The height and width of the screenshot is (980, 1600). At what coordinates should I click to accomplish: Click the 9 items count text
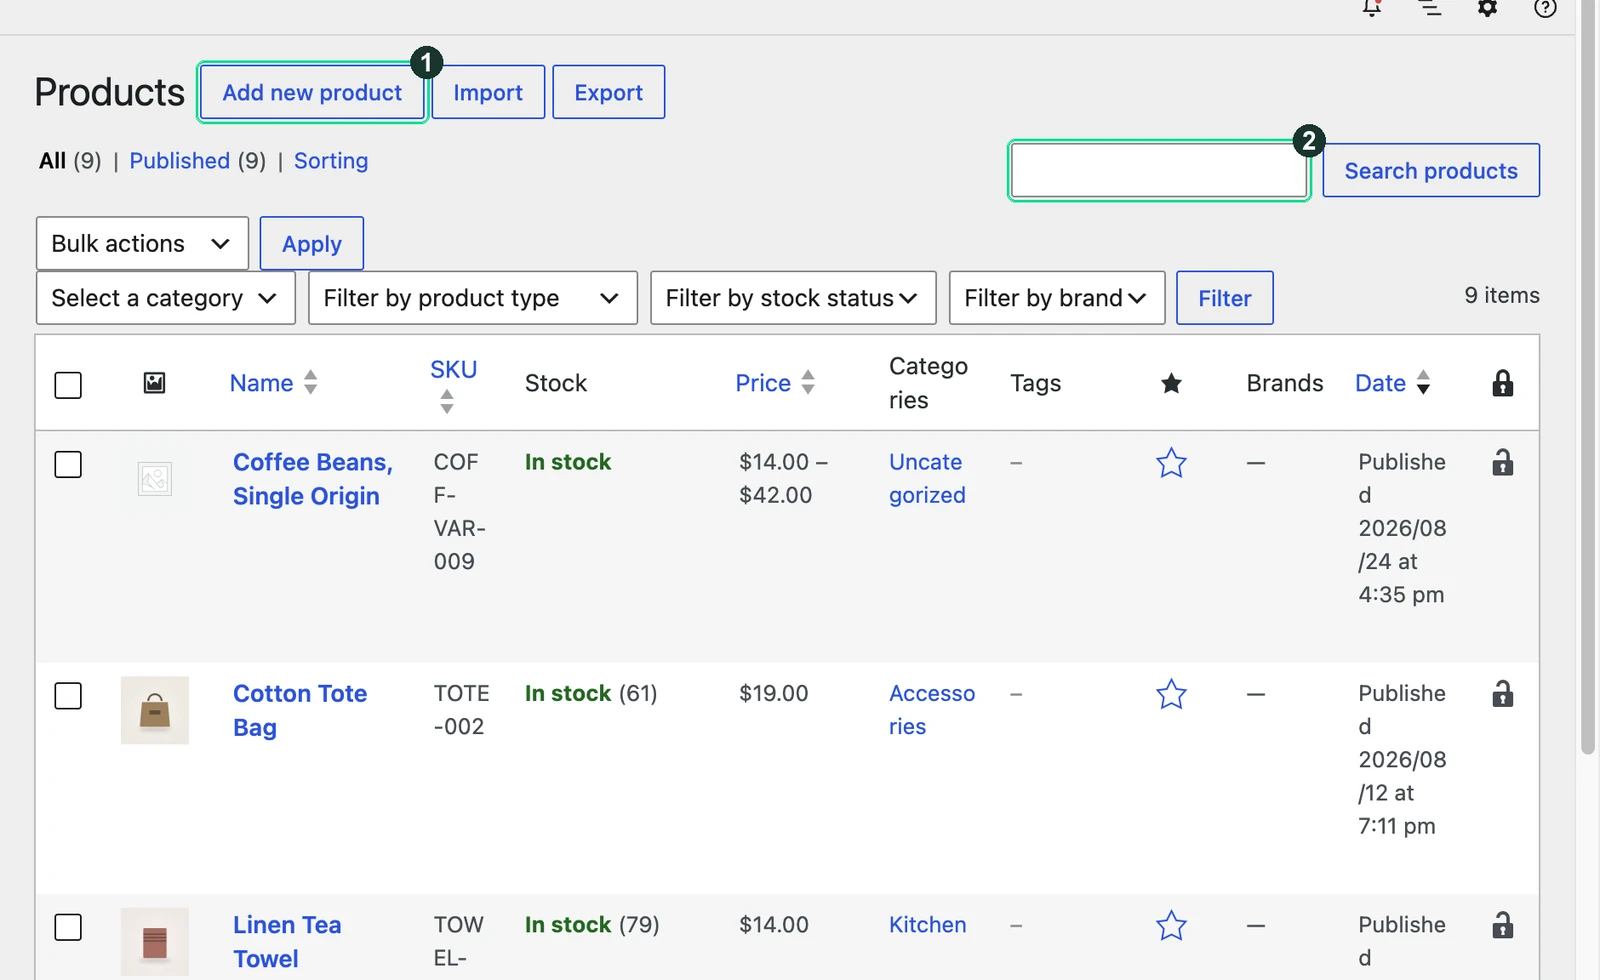tap(1502, 295)
